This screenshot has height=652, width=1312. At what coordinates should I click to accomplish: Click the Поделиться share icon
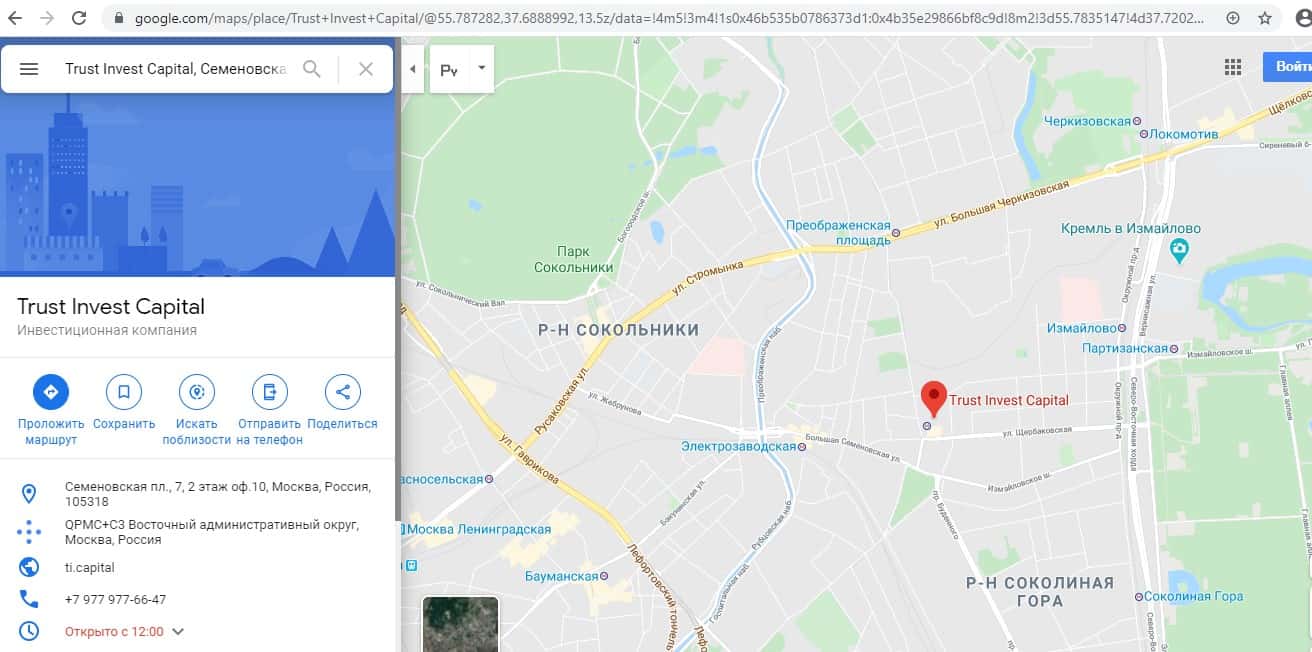343,392
